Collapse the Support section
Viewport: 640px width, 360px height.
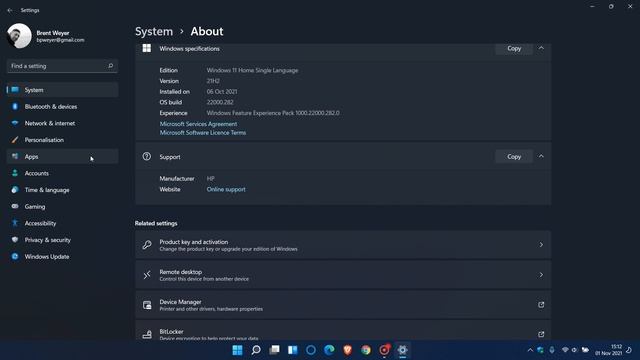tap(541, 156)
